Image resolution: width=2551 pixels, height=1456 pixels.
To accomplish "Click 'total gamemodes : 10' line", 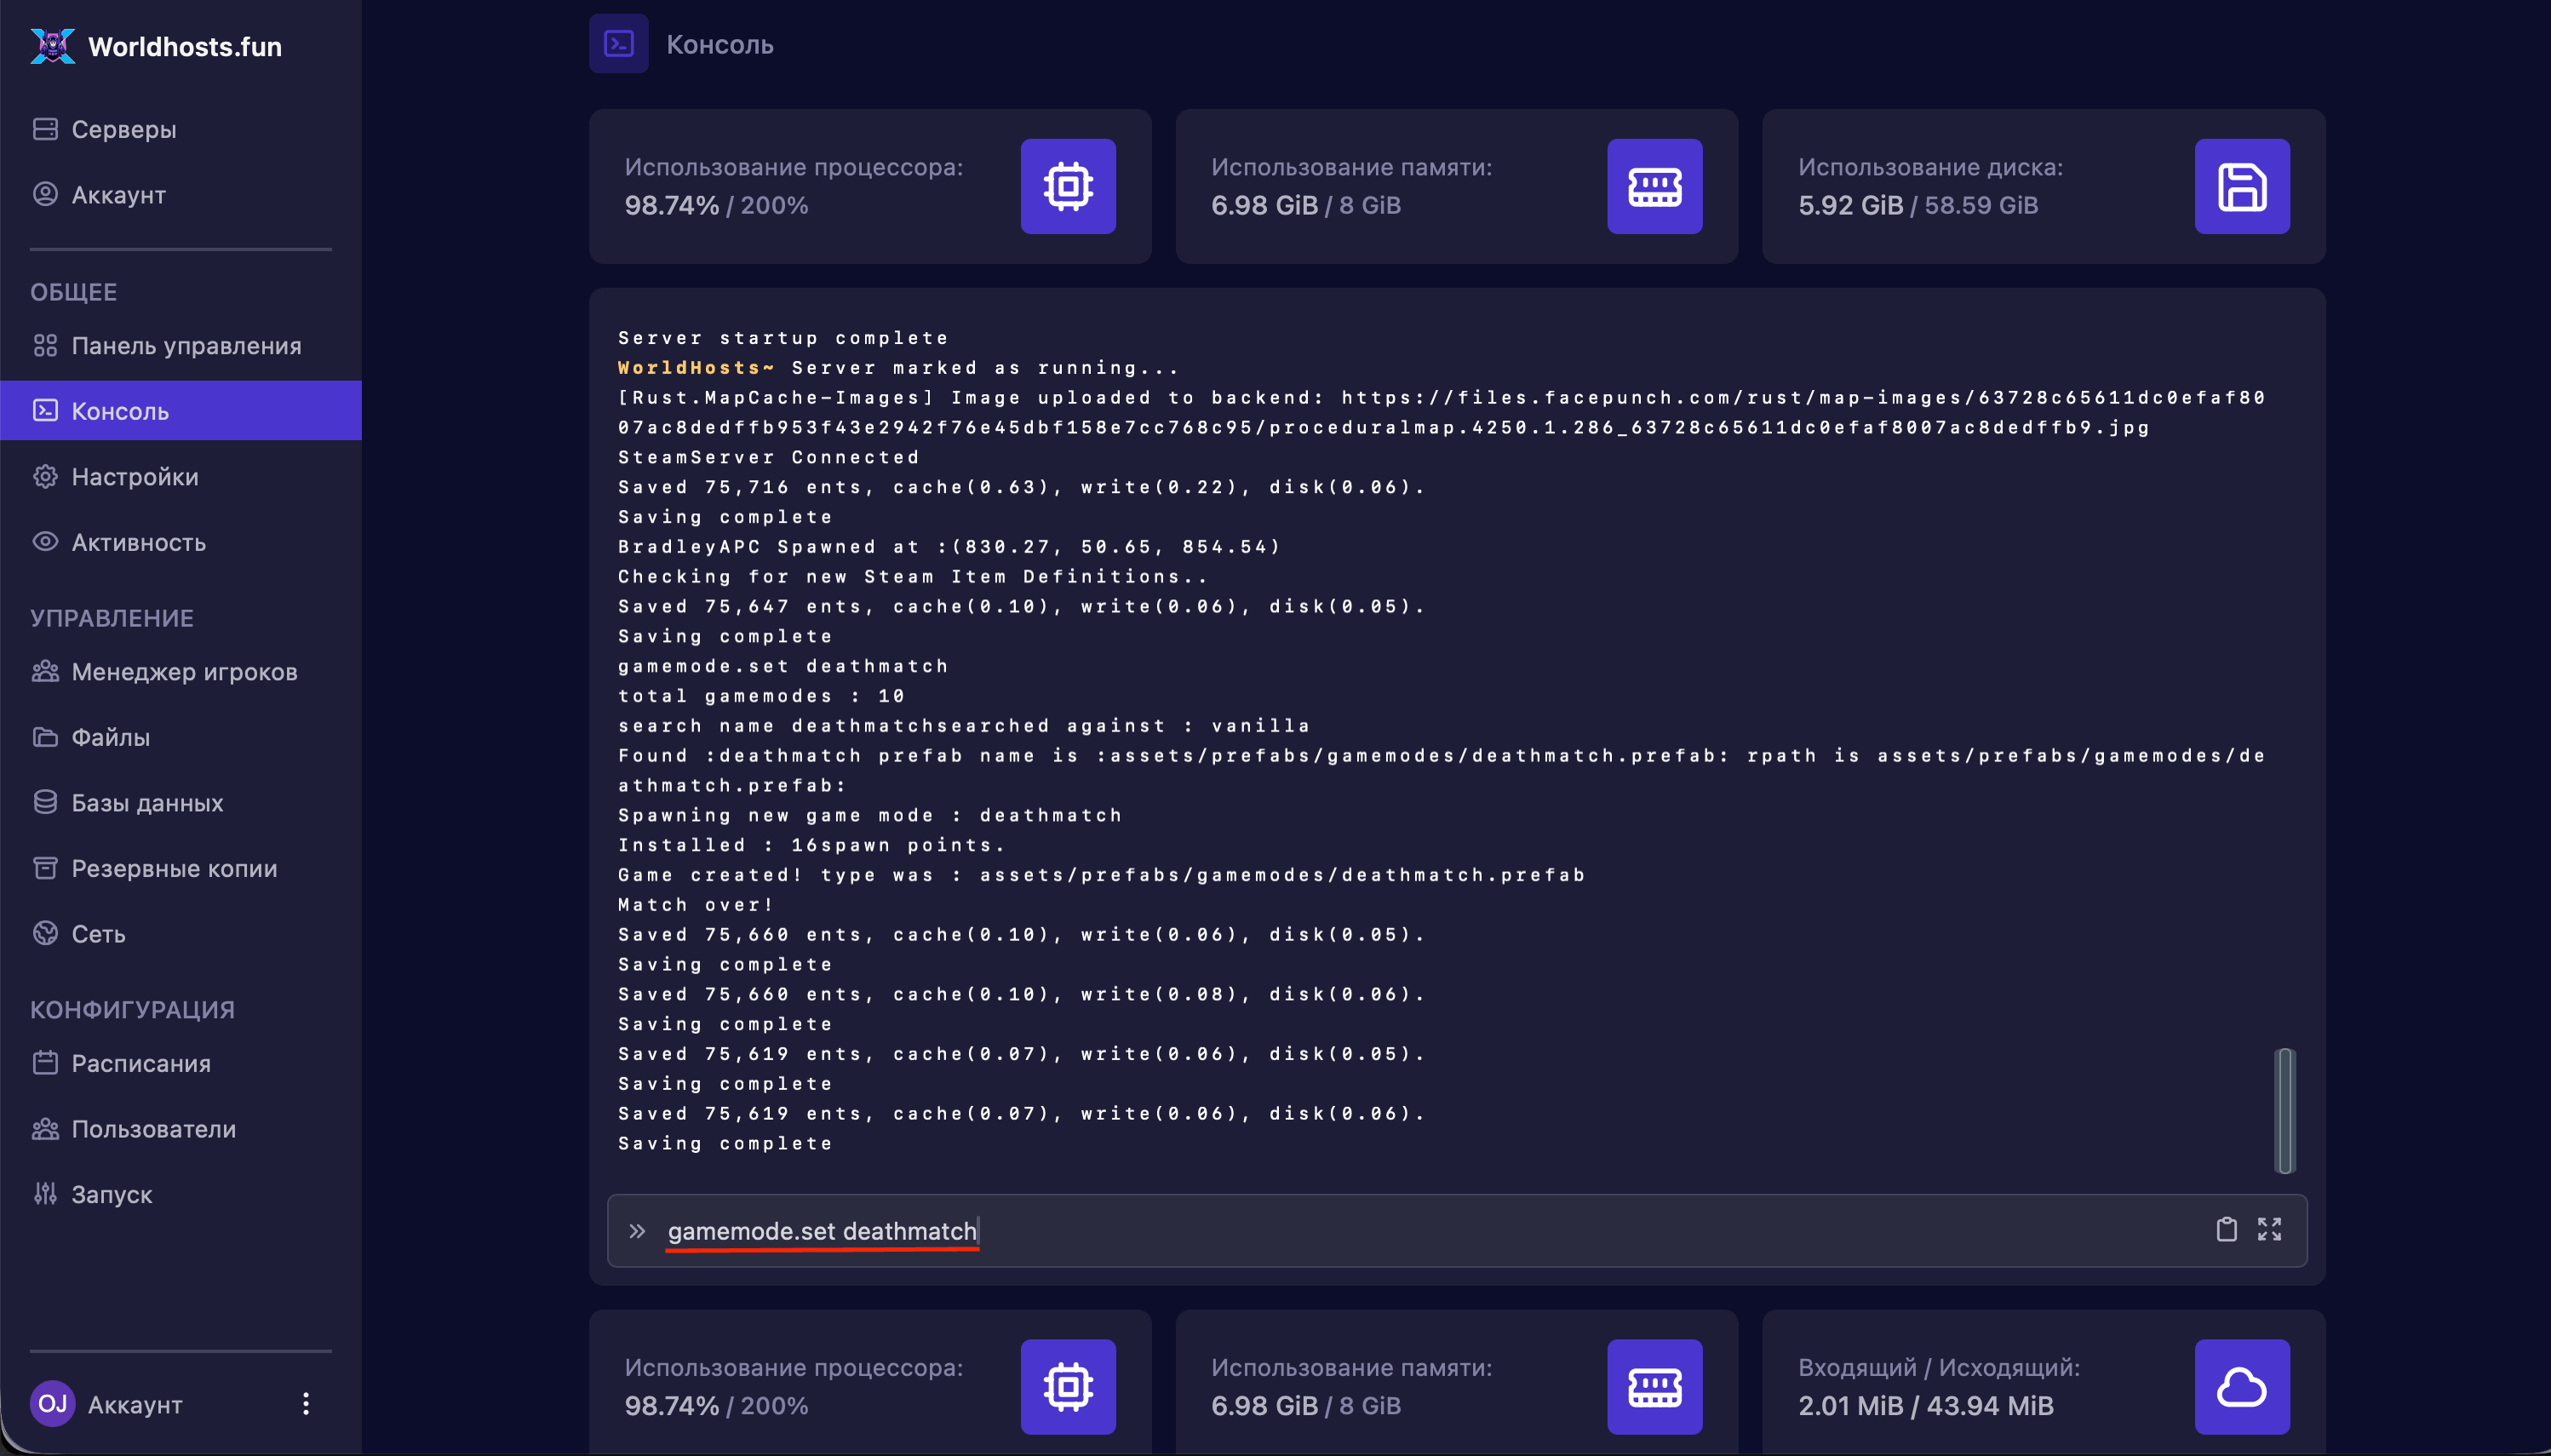I will click(x=761, y=695).
